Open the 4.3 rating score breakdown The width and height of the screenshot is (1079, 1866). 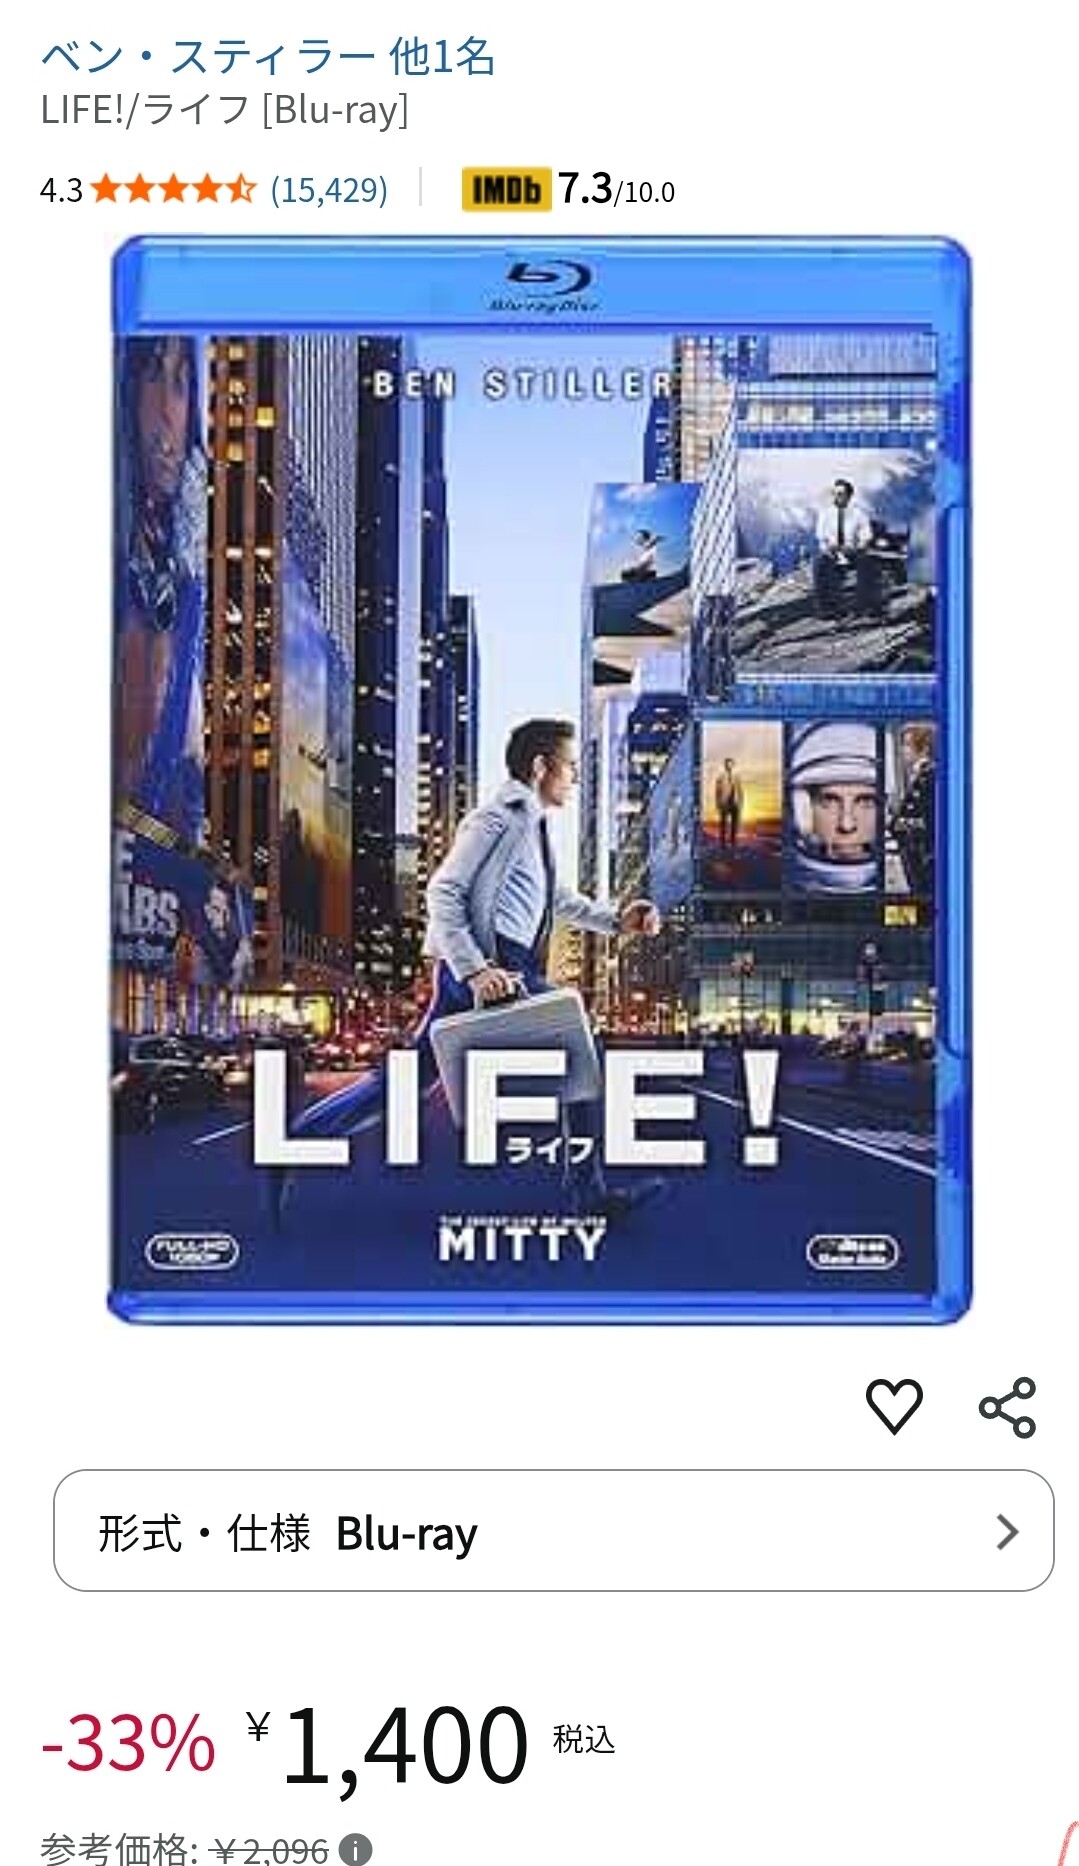coord(61,190)
